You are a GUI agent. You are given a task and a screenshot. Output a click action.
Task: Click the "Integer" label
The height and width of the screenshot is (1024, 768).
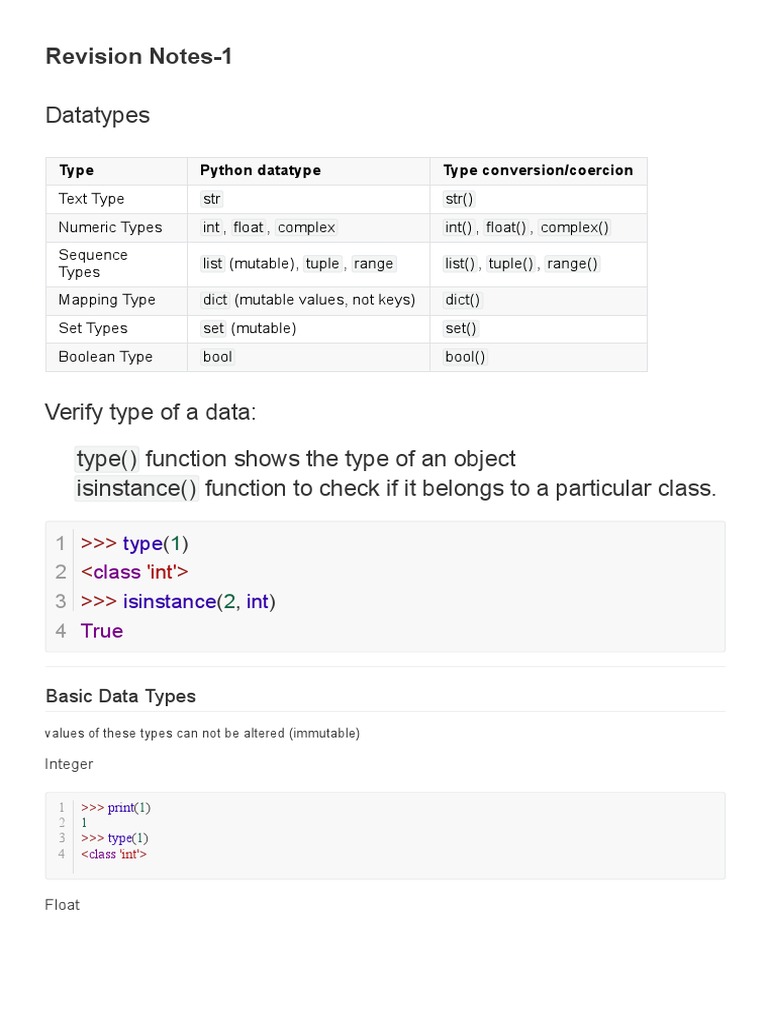click(69, 764)
